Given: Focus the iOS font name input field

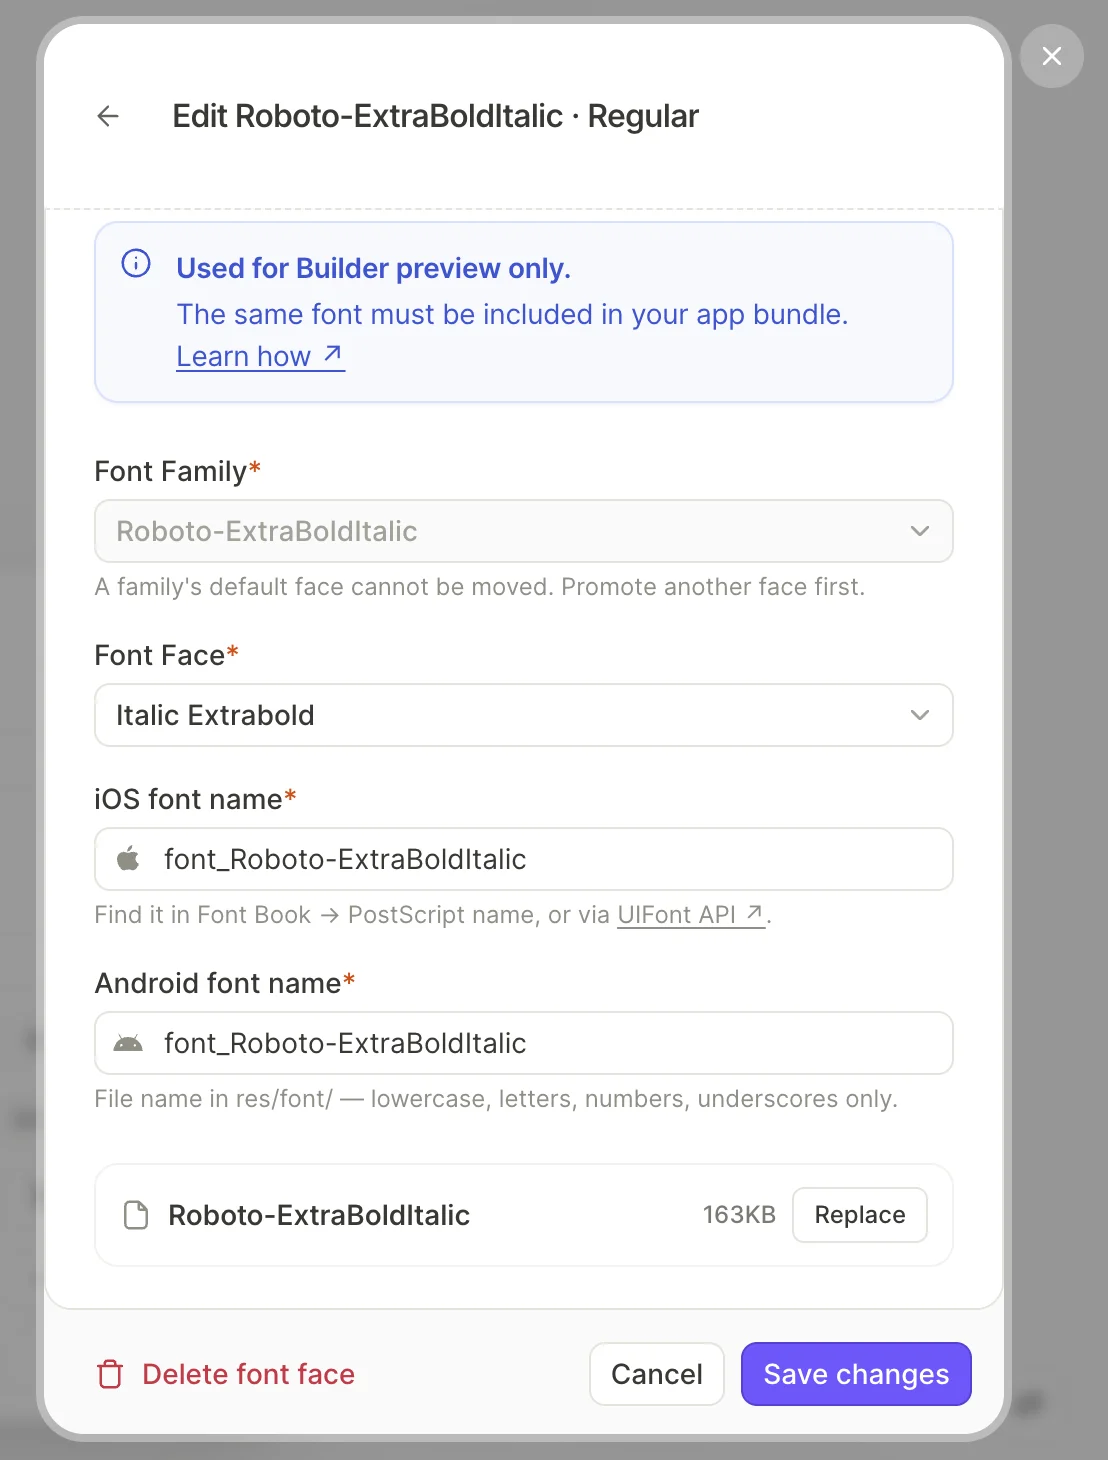Looking at the screenshot, I should coord(524,859).
